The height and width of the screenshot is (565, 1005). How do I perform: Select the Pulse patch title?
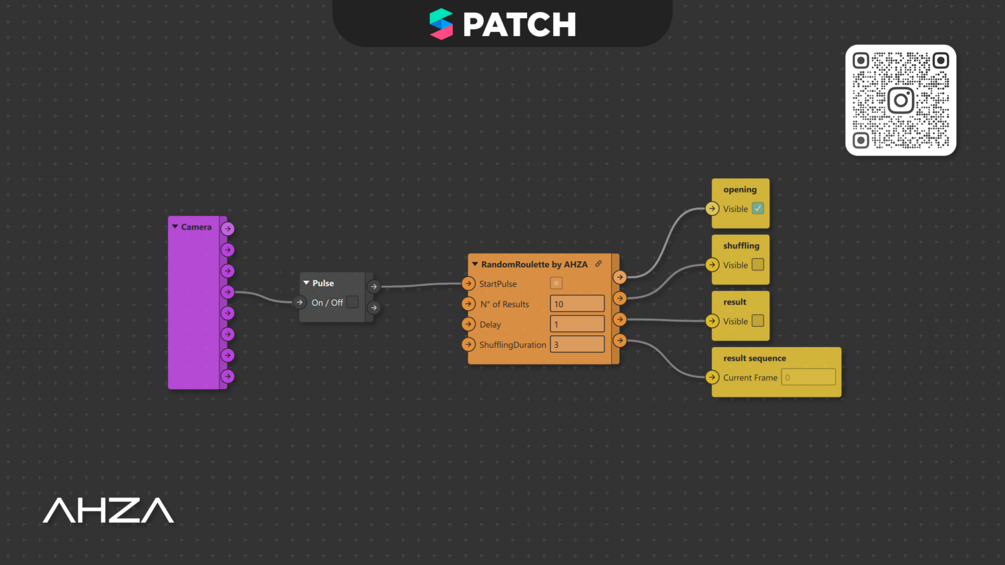click(323, 283)
